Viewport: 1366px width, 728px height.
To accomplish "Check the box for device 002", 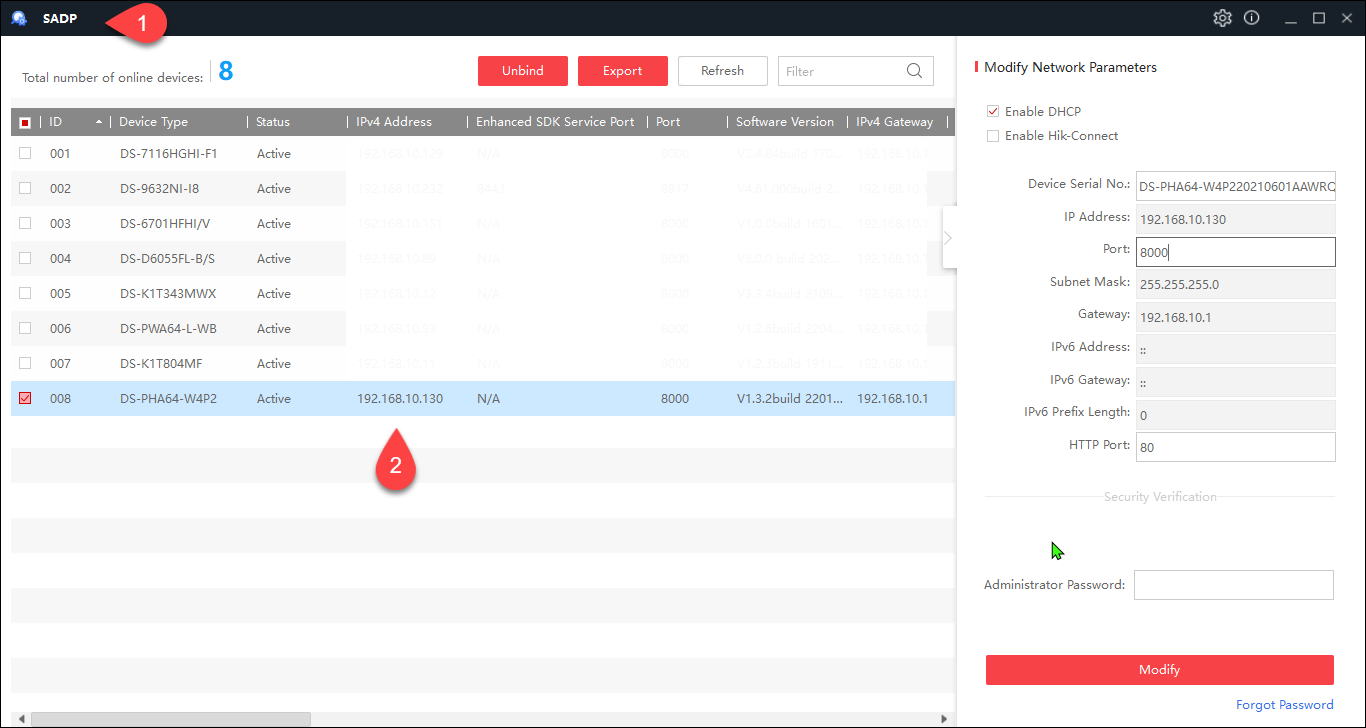I will [25, 188].
